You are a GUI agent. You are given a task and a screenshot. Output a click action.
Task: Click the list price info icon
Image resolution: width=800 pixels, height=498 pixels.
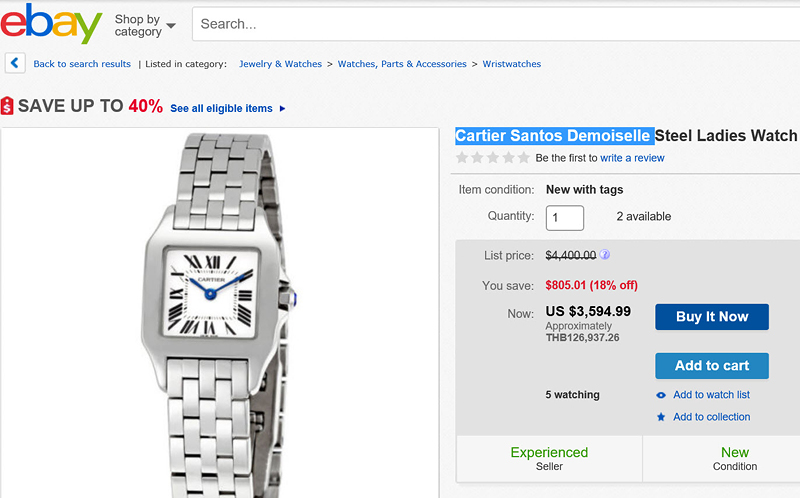click(x=605, y=255)
